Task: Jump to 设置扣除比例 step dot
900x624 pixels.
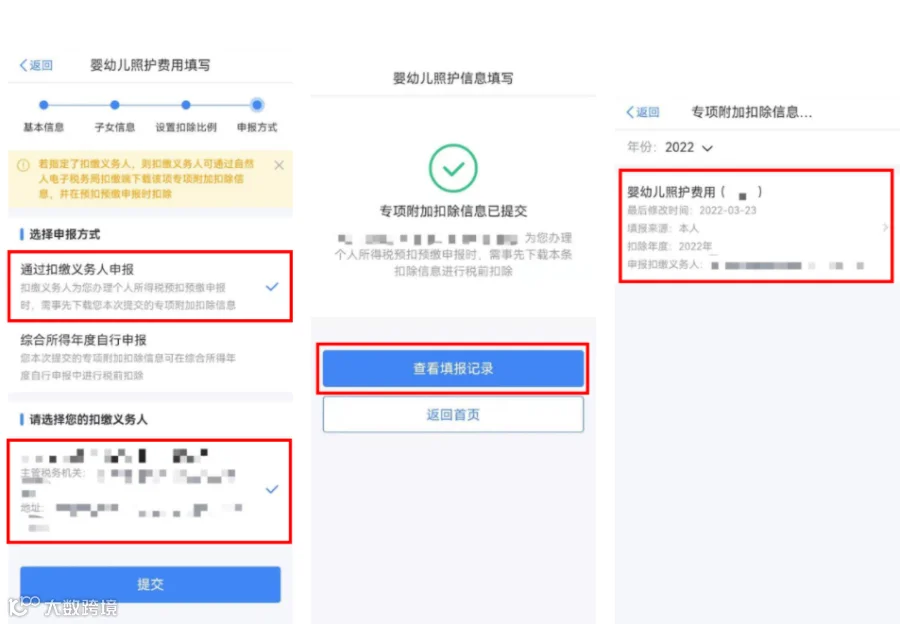Action: point(185,105)
